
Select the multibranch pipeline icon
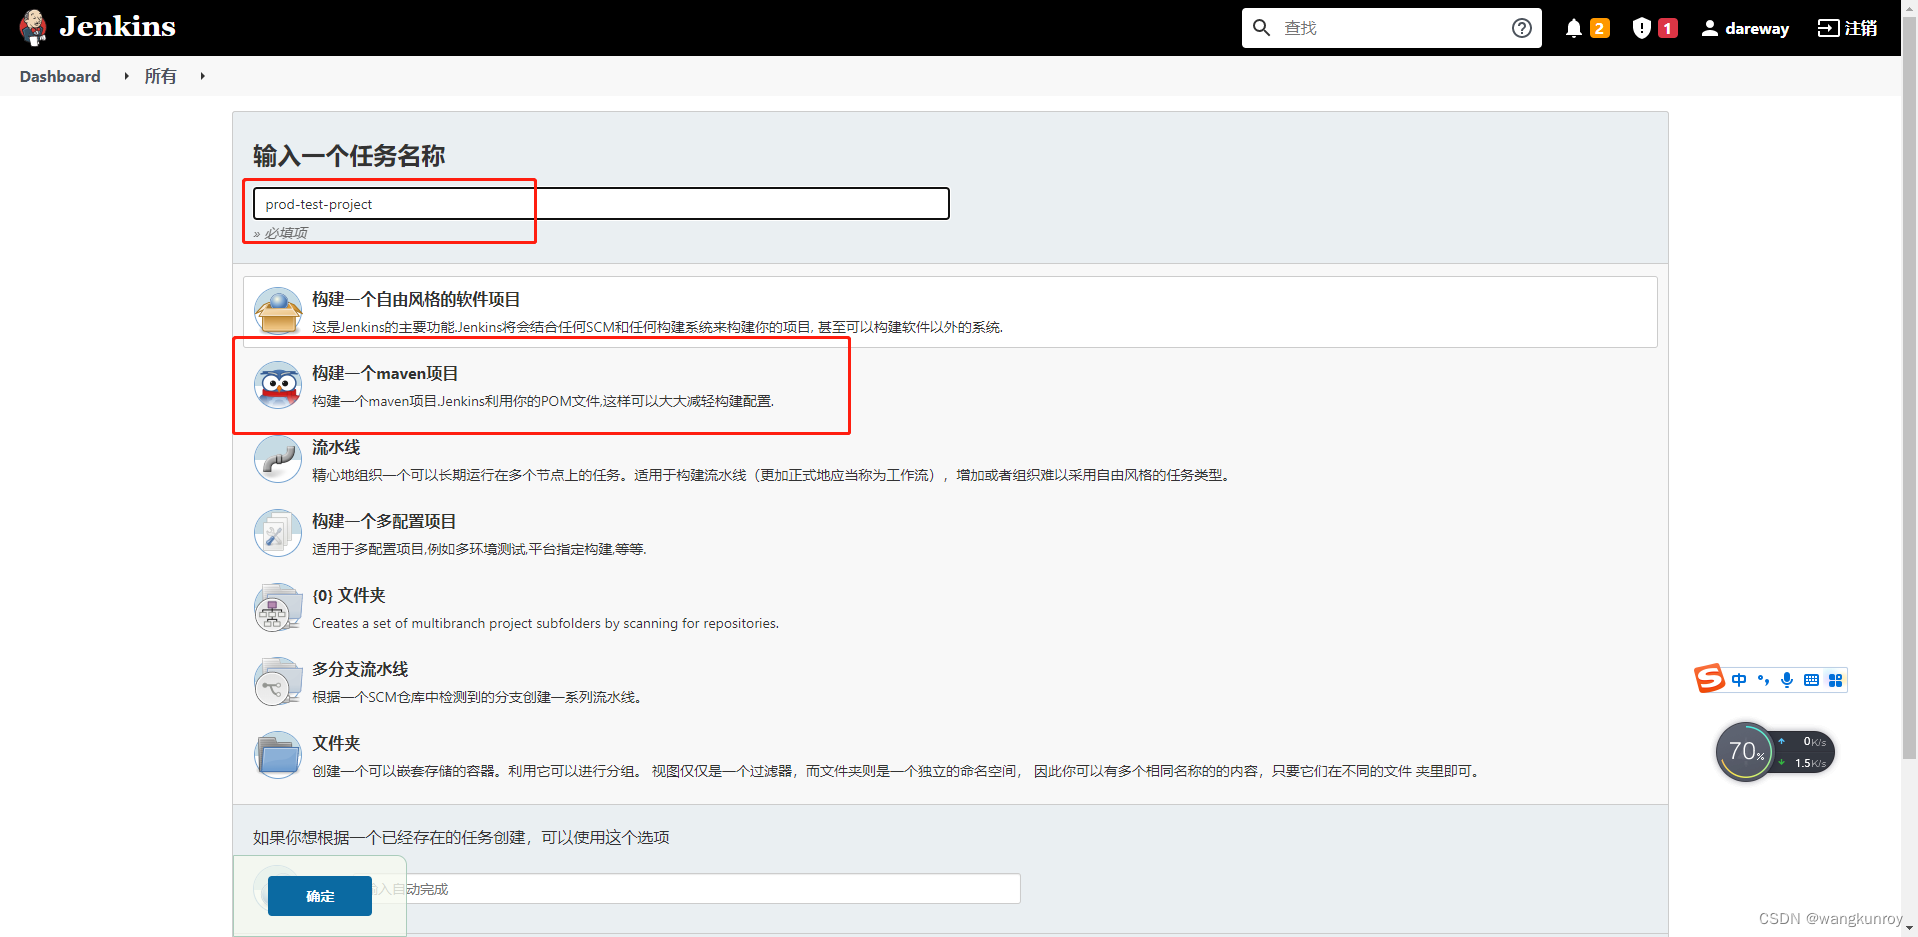tap(278, 681)
